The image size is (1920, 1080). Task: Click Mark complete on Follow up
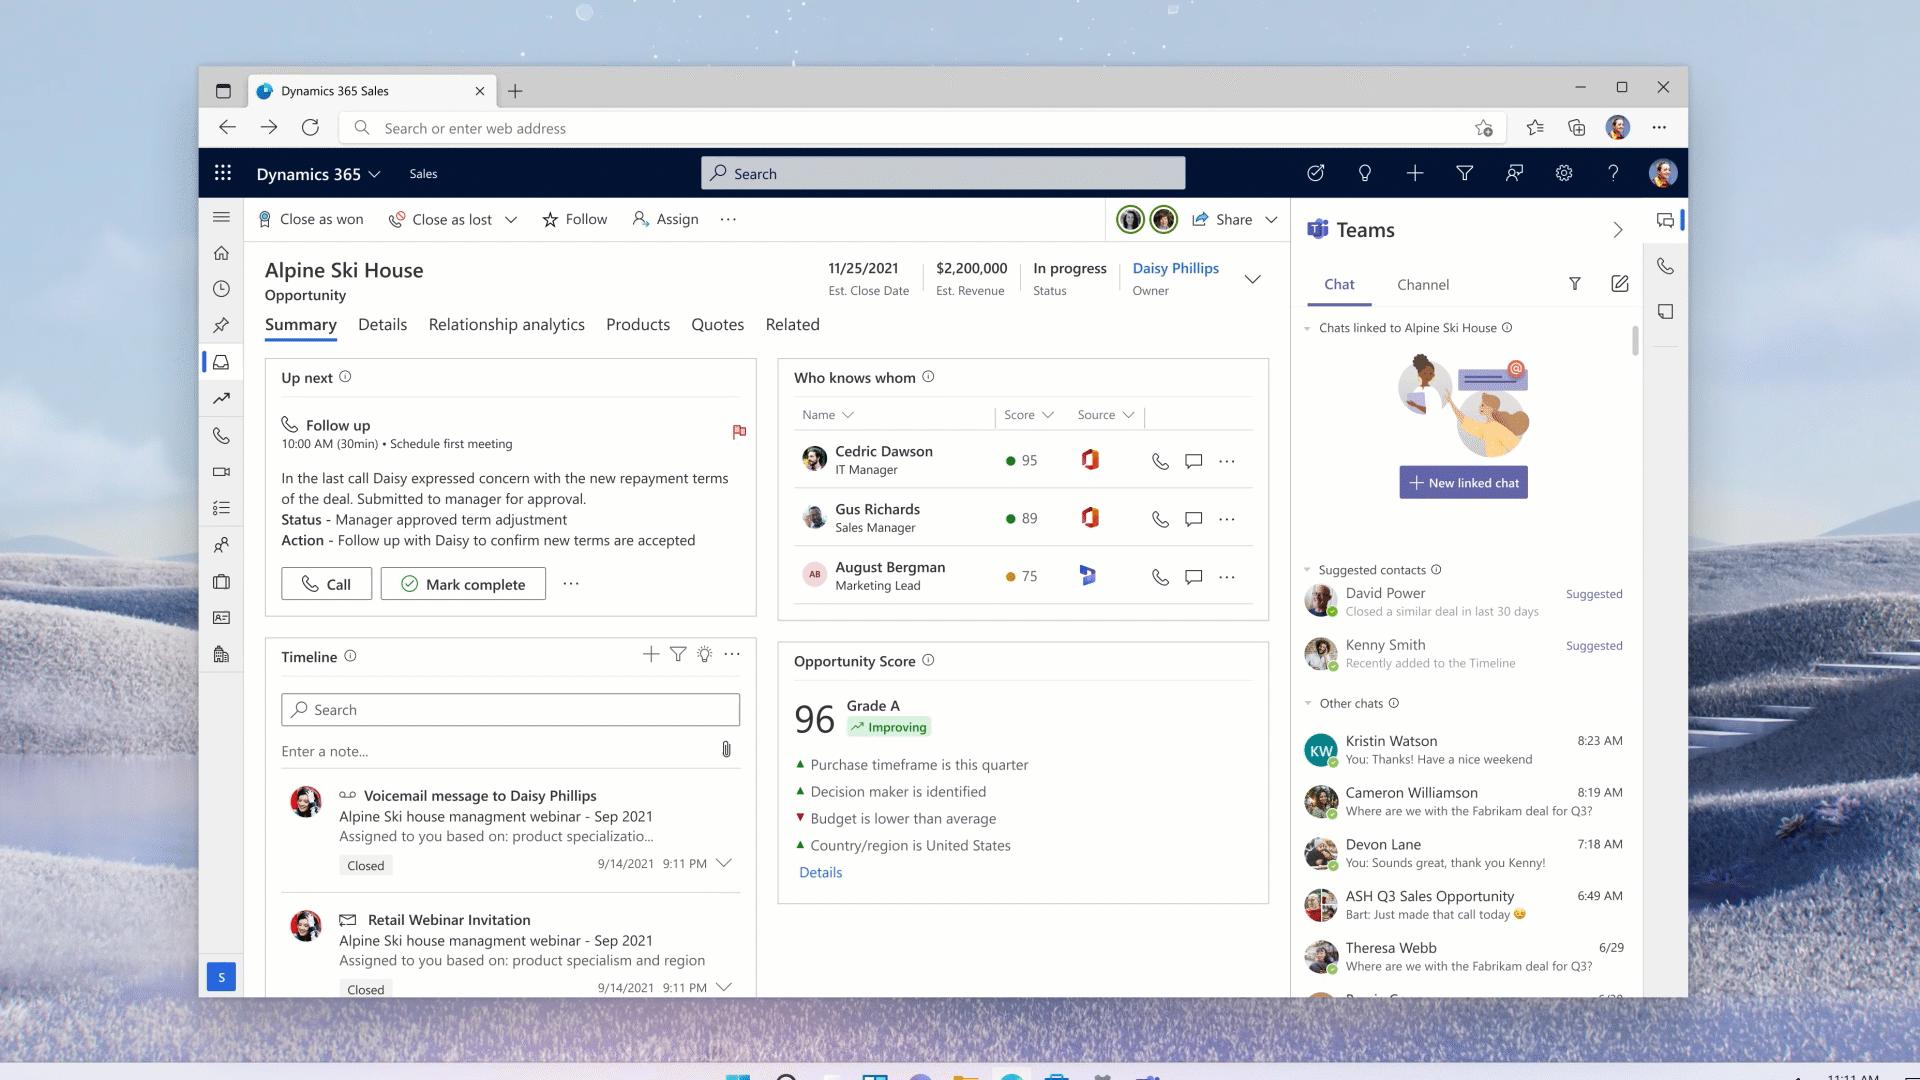tap(463, 584)
